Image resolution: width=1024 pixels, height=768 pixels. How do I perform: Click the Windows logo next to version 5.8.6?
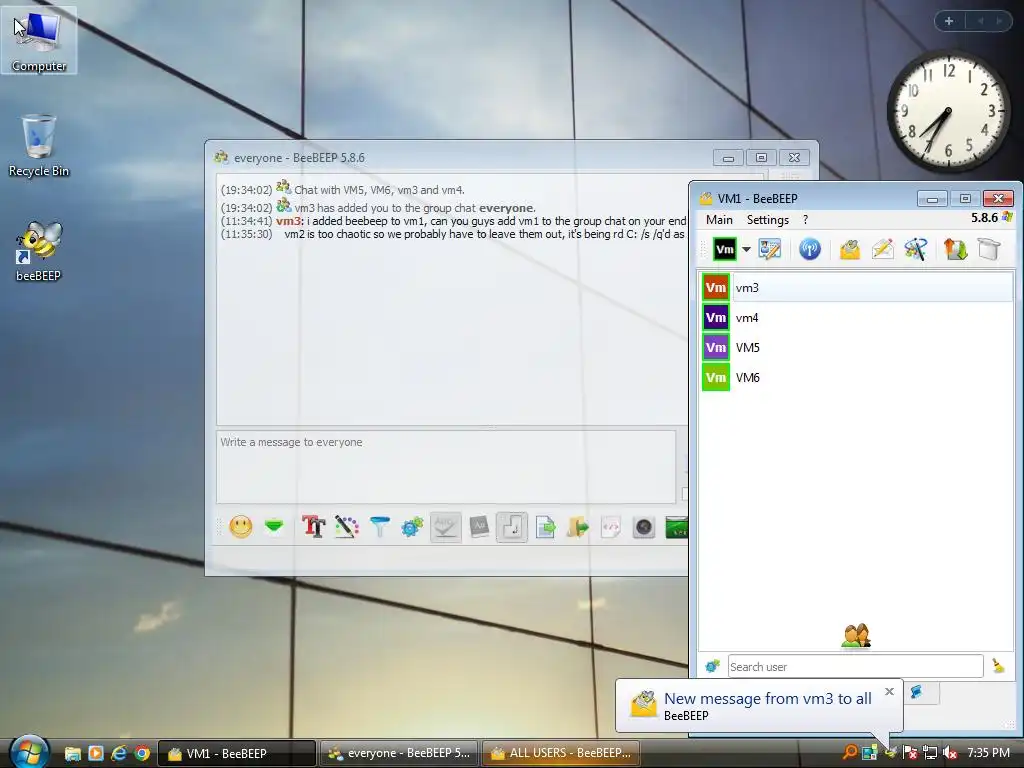(1006, 217)
